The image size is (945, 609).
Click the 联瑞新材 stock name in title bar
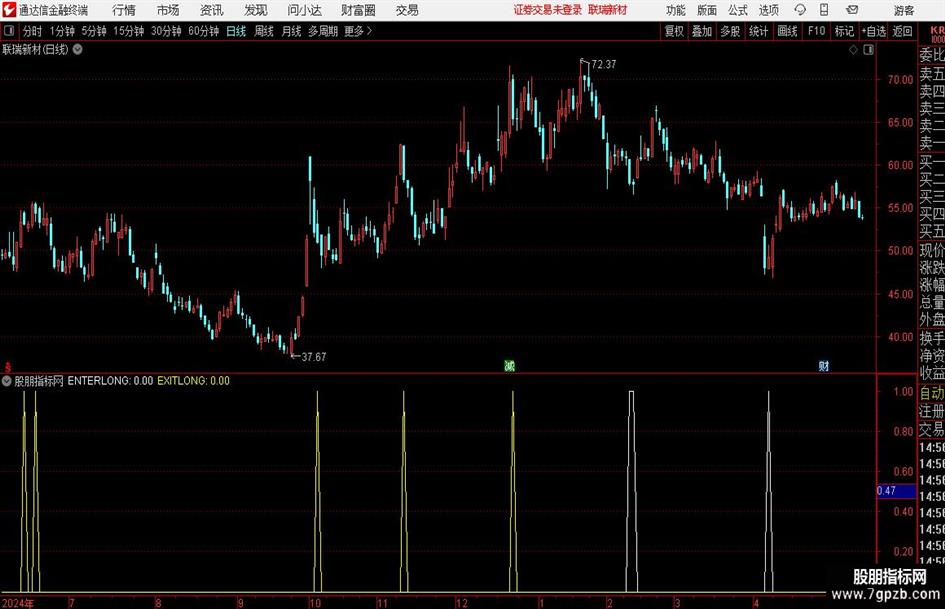click(x=608, y=10)
